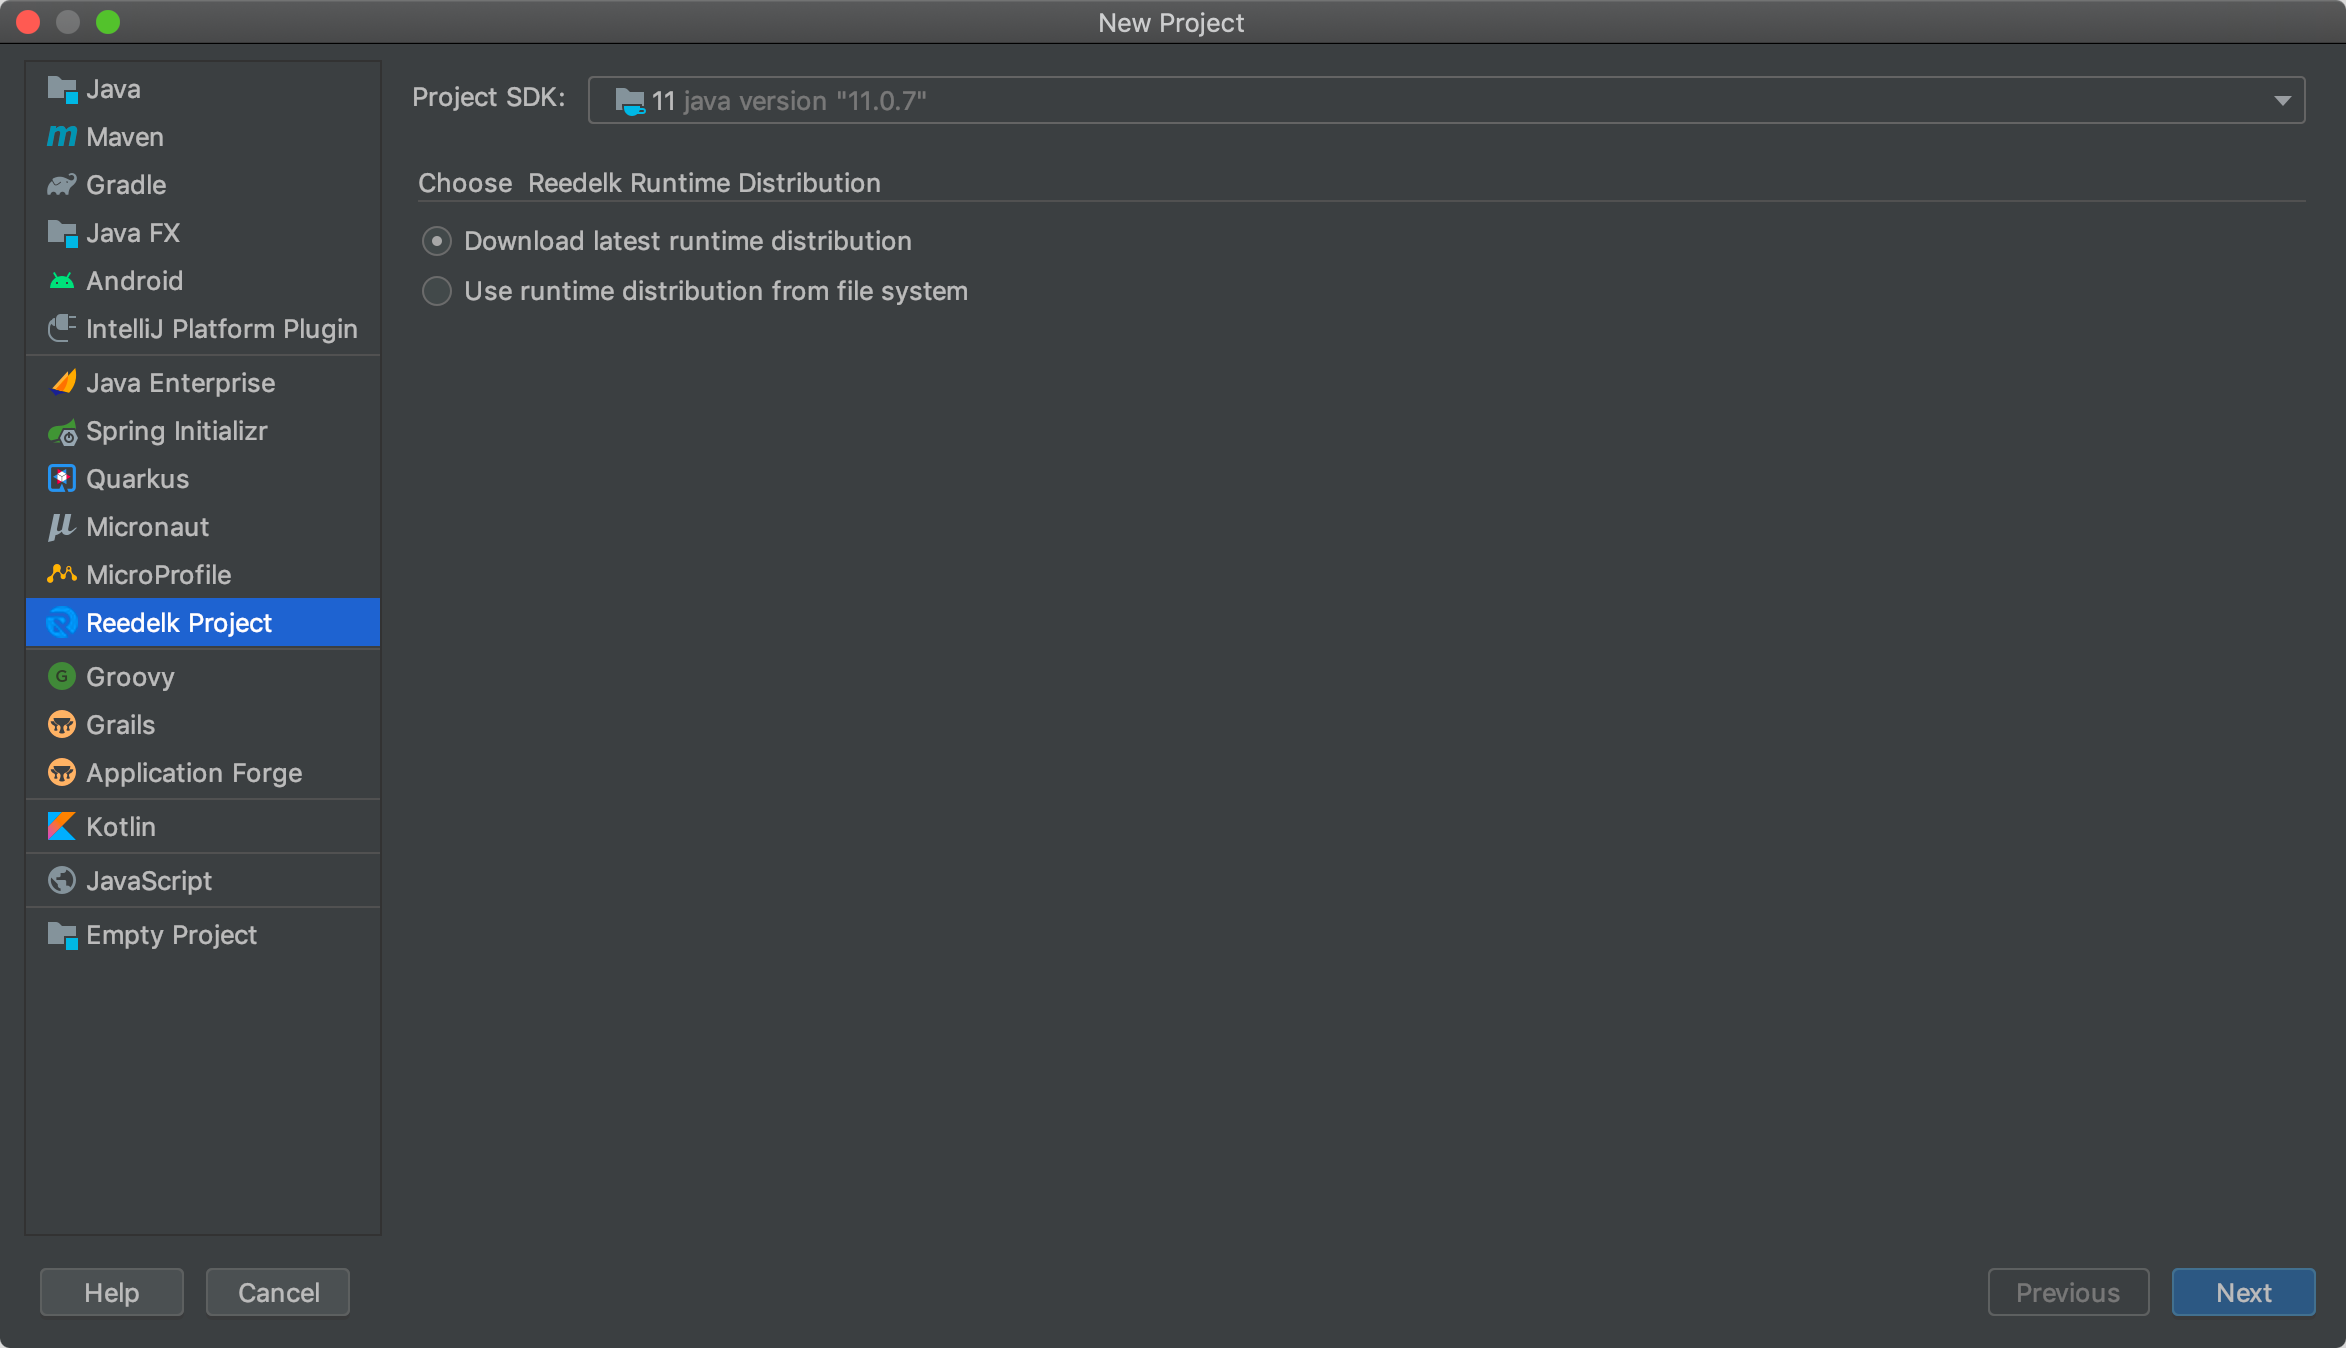Select Download latest runtime distribution option
Screen dimensions: 2346x1348
(437, 241)
